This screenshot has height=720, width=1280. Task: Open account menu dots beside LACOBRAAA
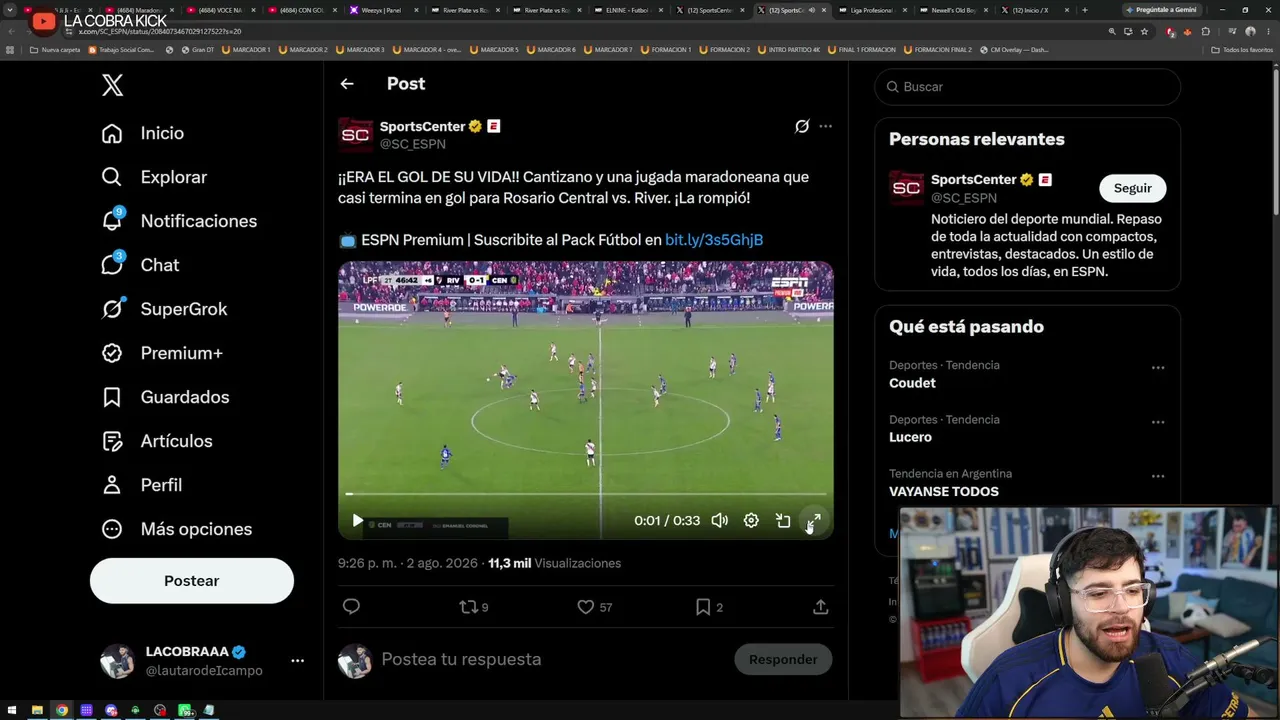click(297, 661)
